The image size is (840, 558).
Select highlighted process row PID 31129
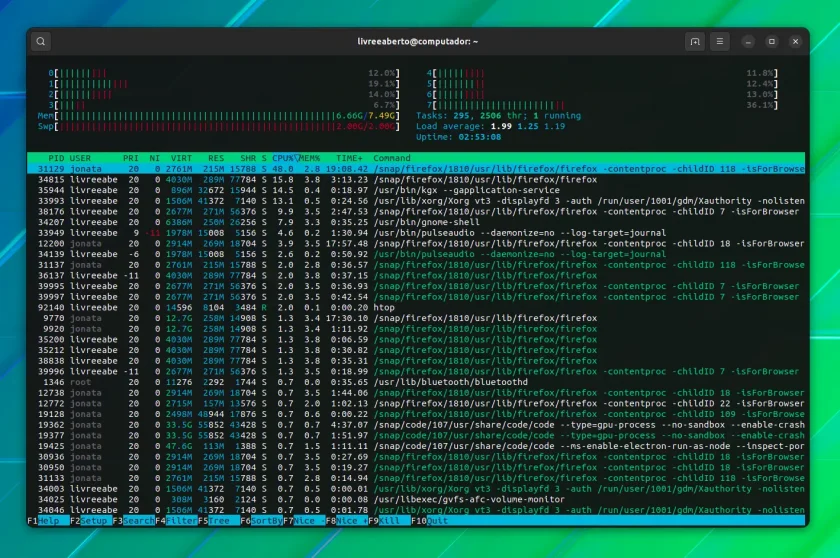pyautogui.click(x=416, y=169)
